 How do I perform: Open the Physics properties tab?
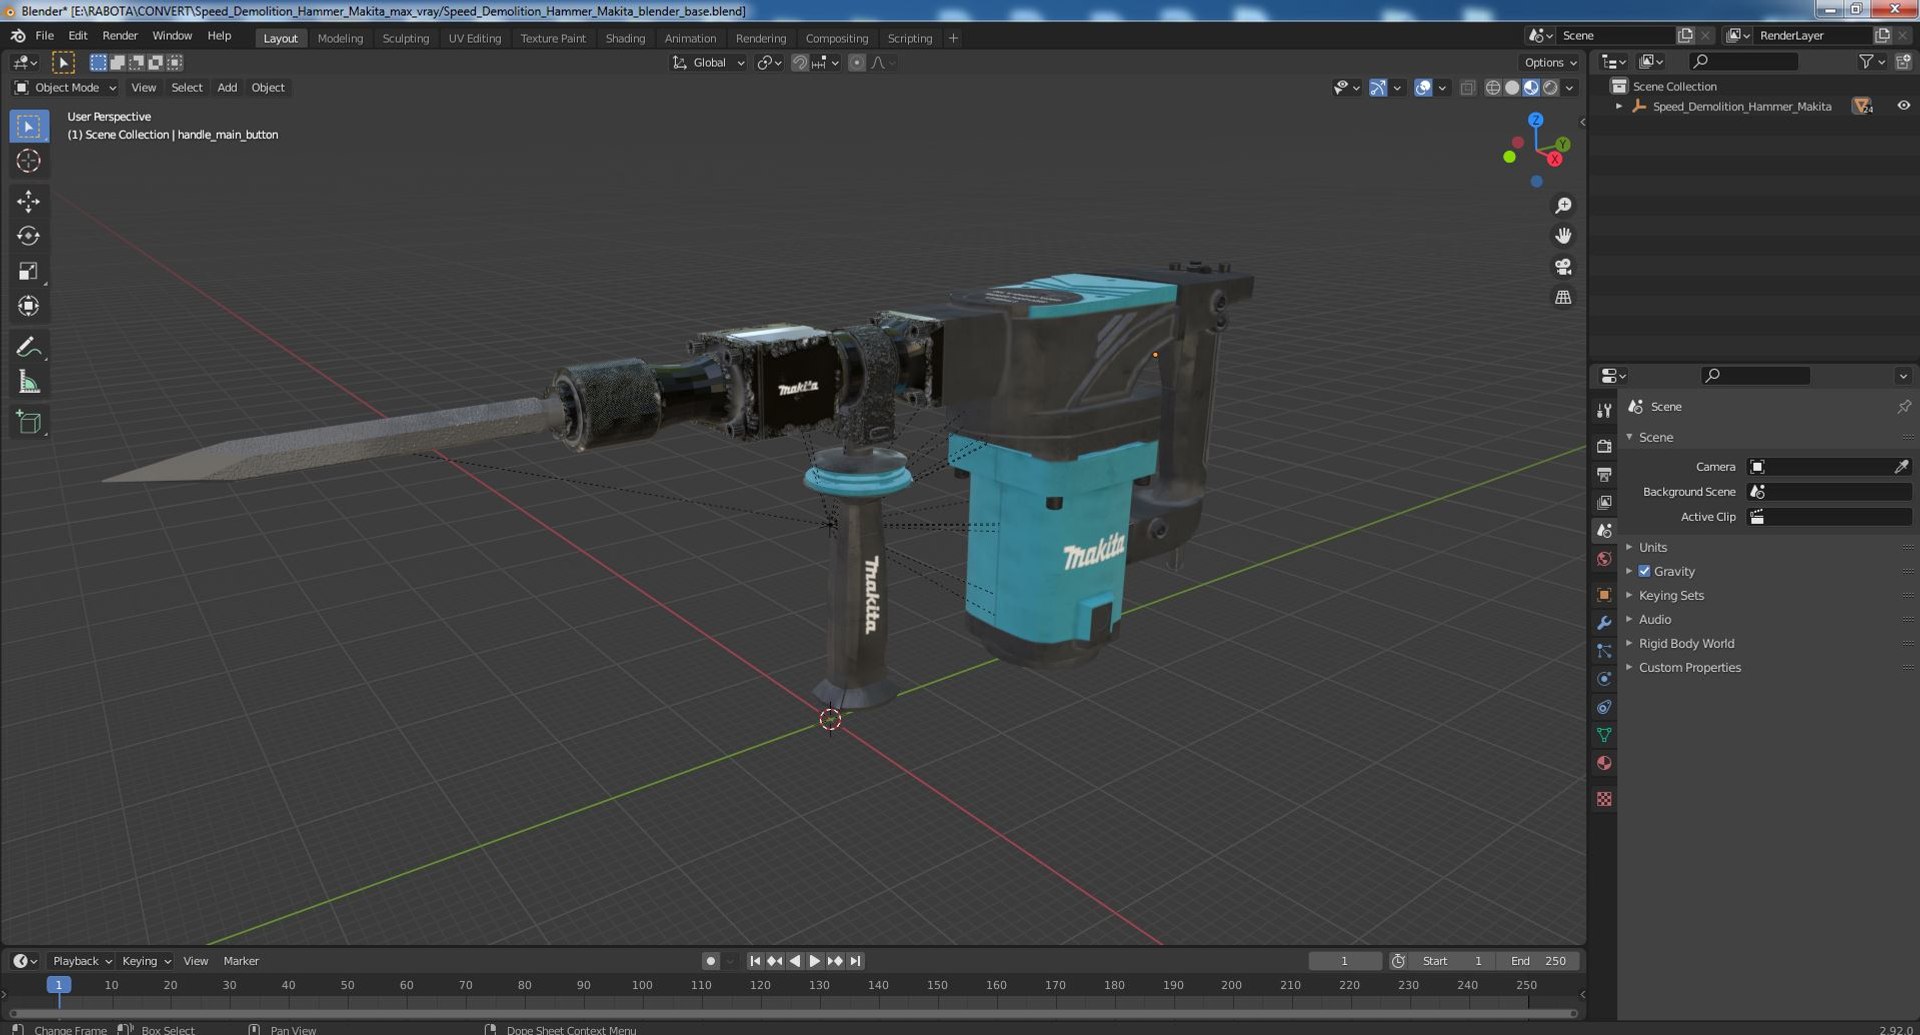click(1604, 679)
